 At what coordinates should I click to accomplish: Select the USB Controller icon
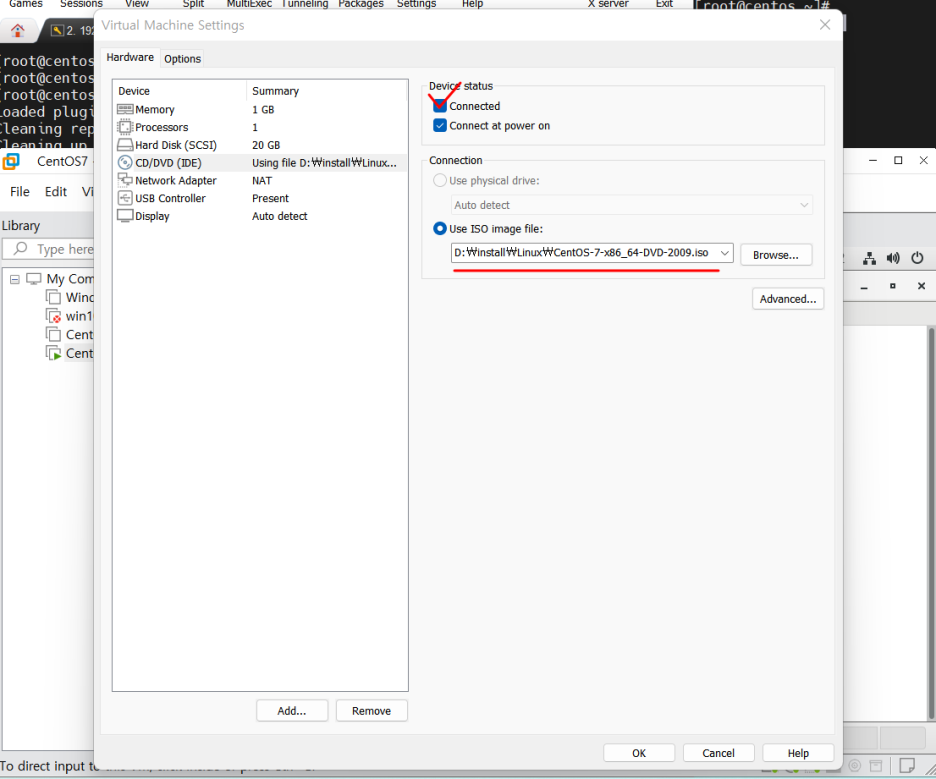[x=125, y=198]
